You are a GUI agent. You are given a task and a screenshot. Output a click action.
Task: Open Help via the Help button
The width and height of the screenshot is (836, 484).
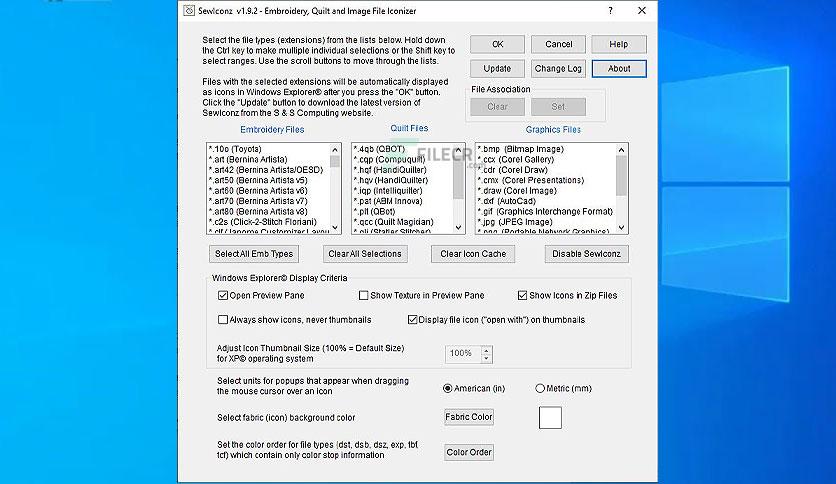[619, 44]
